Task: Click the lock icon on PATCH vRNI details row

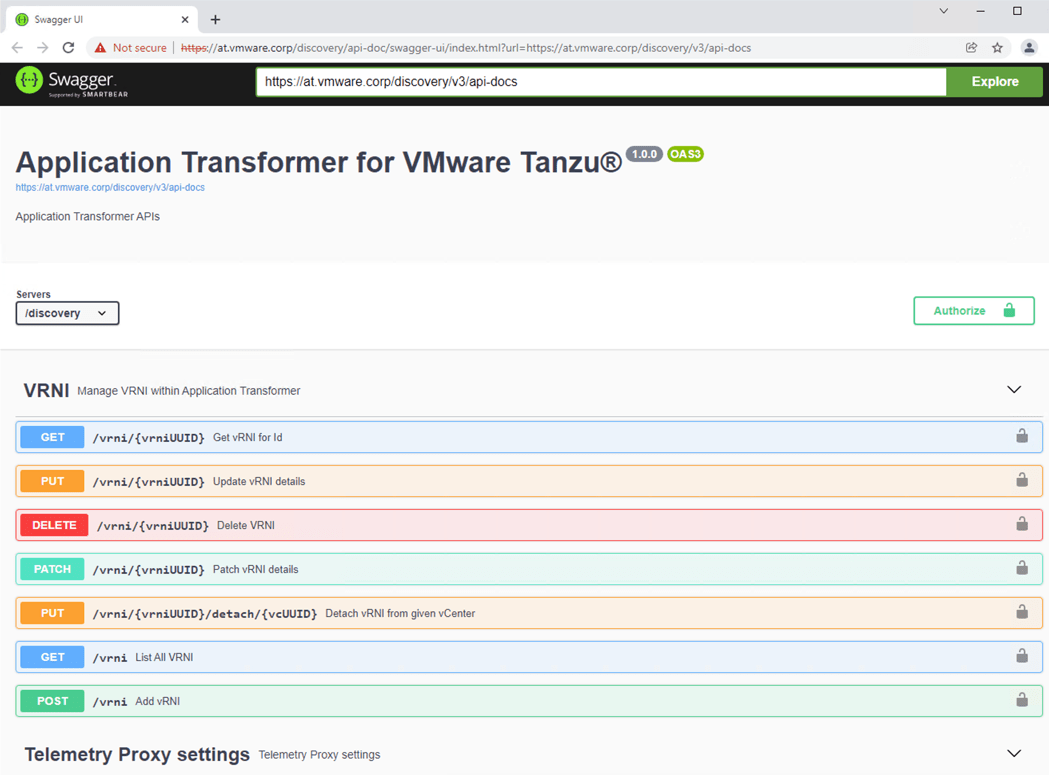Action: pos(1021,569)
